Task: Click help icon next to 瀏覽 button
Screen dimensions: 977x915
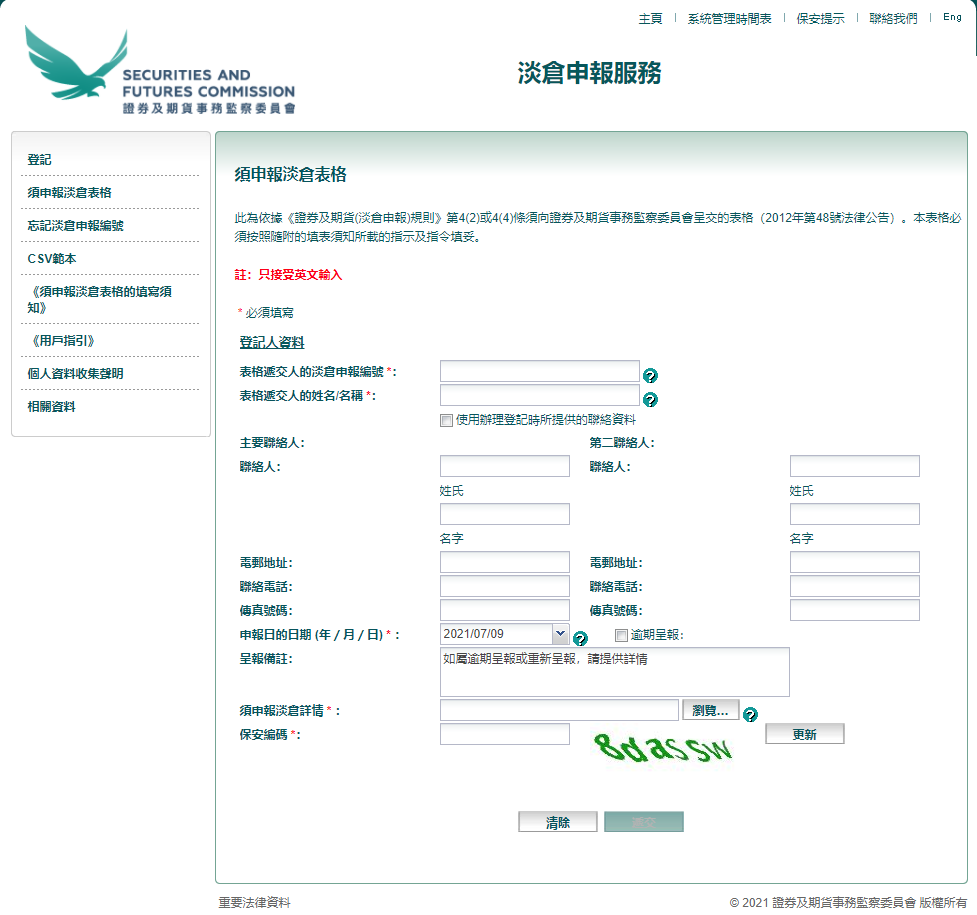Action: [750, 714]
